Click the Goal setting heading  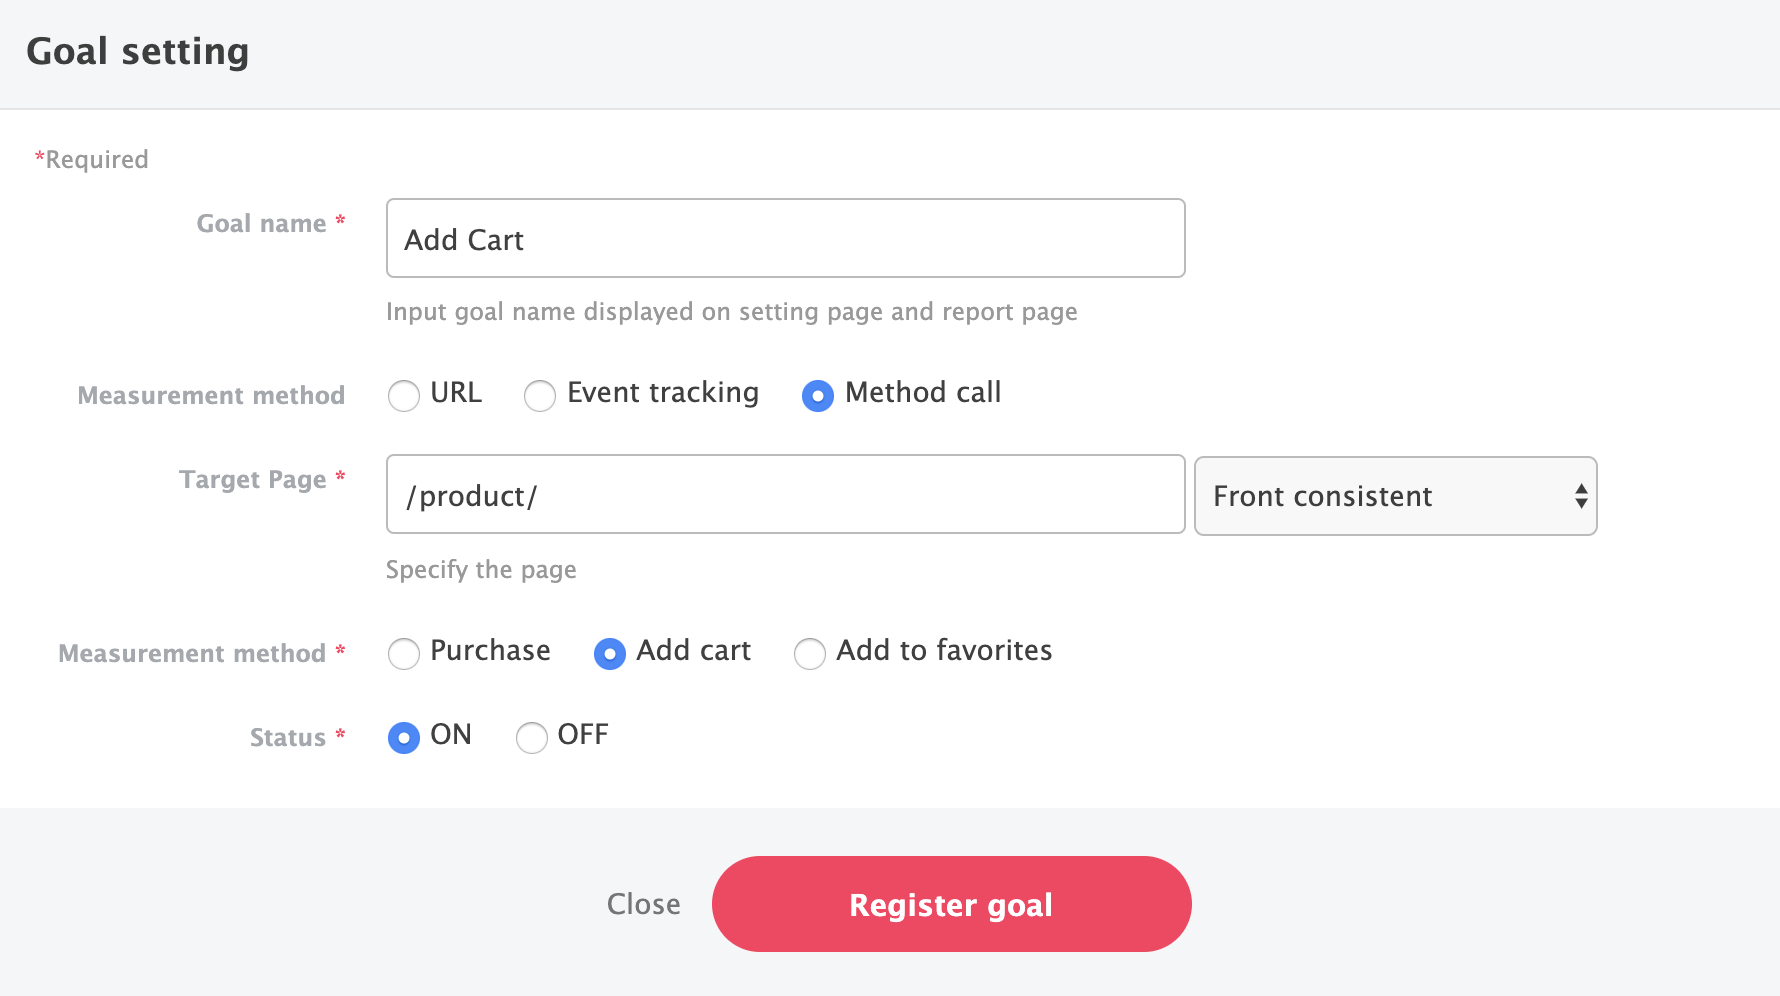click(138, 52)
